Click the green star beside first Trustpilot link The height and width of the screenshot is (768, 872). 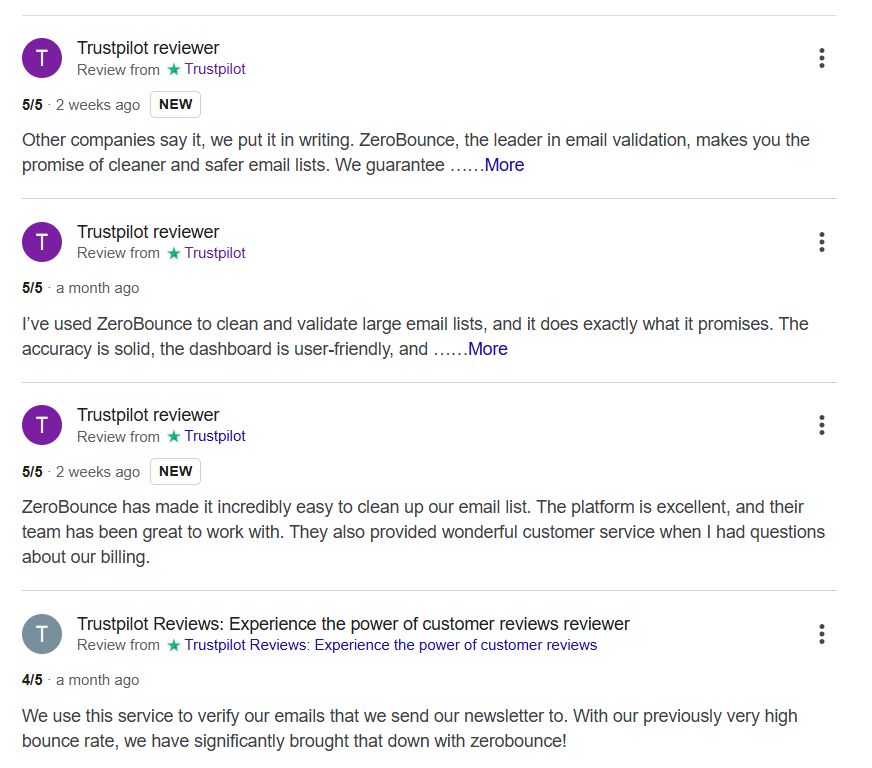pyautogui.click(x=174, y=69)
